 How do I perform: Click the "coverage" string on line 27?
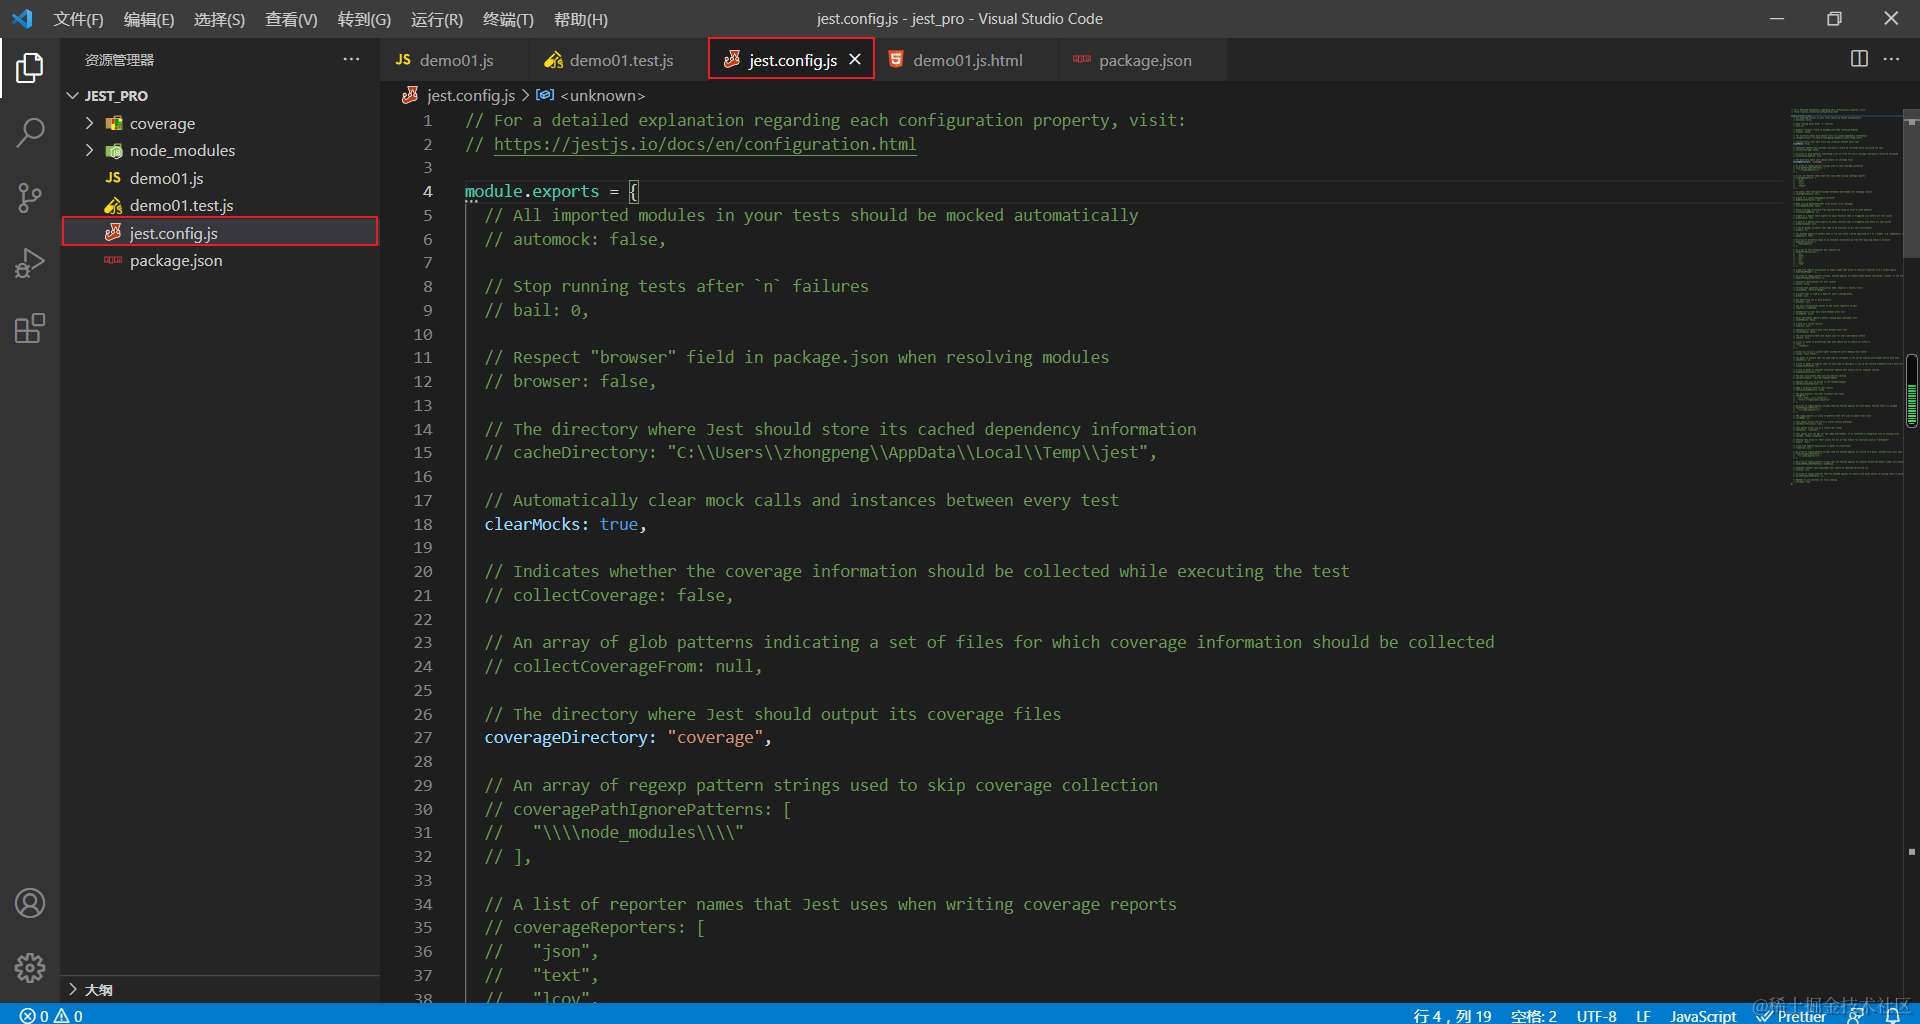tap(716, 737)
